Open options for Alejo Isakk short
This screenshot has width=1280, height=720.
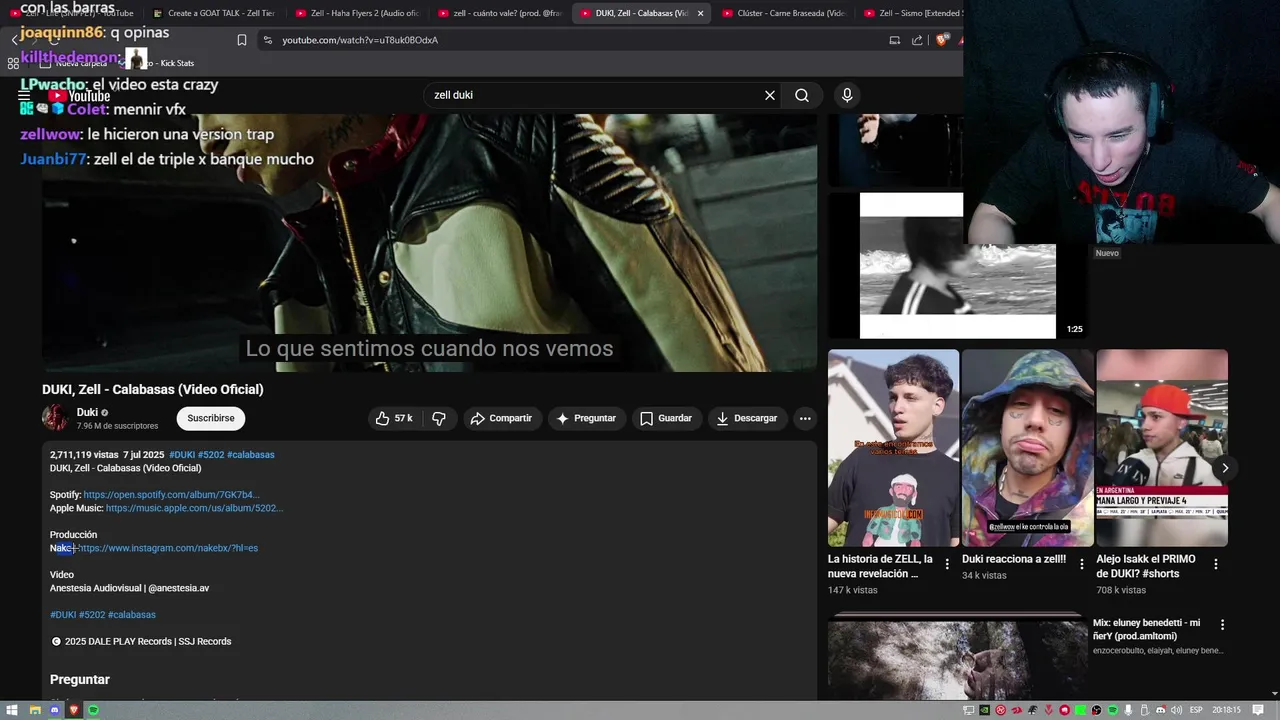tap(1216, 564)
